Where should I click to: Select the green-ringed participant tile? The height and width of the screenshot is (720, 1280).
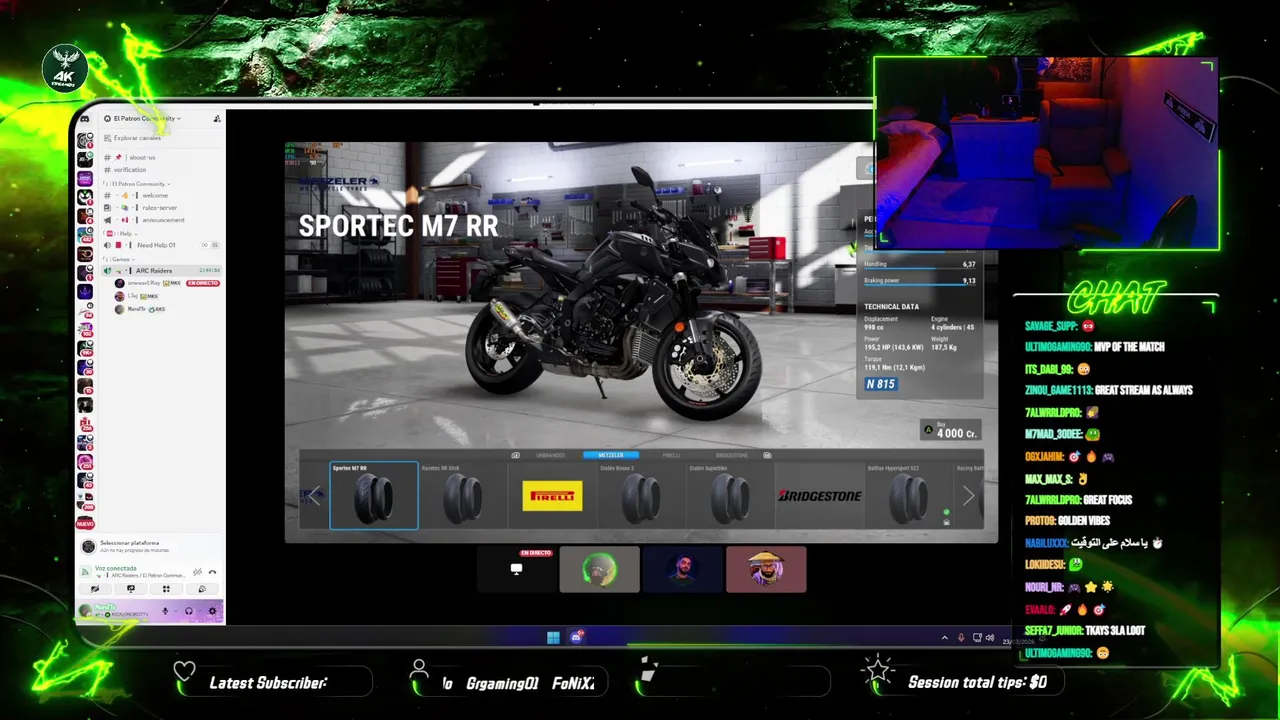[600, 569]
